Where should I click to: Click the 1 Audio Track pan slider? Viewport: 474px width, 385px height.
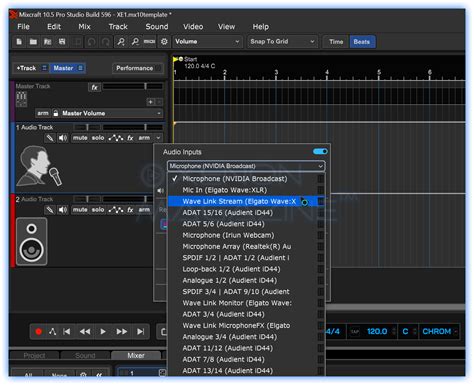click(87, 127)
